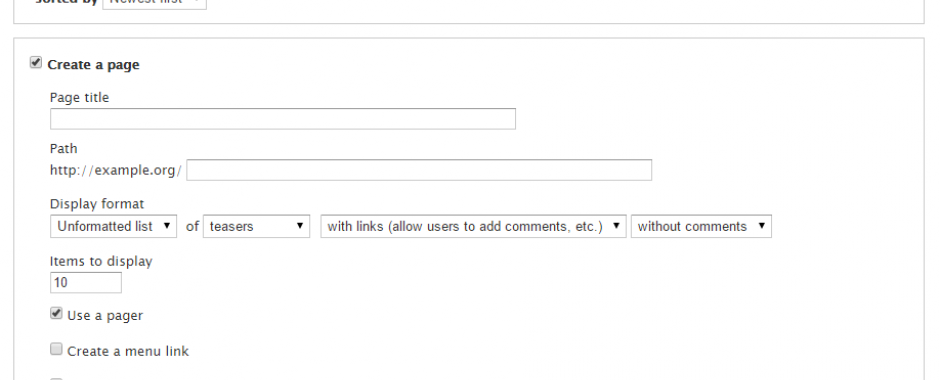Image resolution: width=940 pixels, height=380 pixels.
Task: Click the Create a menu link label
Action: click(x=128, y=351)
